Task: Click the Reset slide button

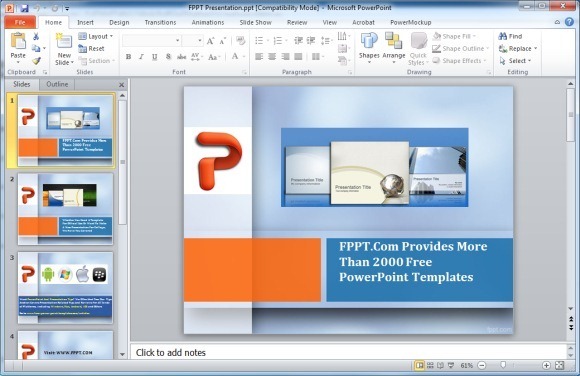Action: [91, 48]
